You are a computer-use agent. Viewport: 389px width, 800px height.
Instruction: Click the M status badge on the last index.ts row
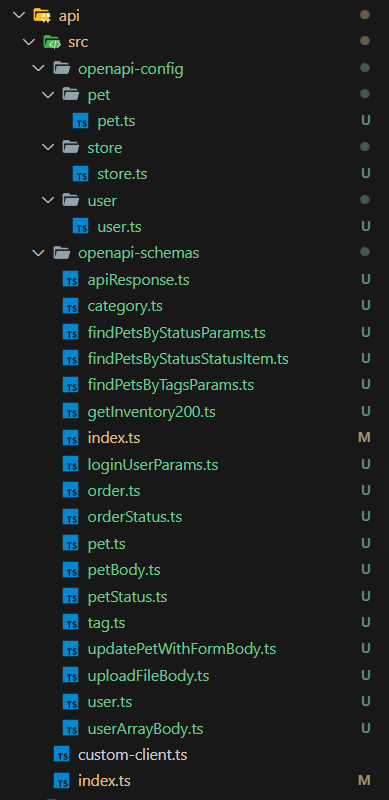tap(364, 781)
